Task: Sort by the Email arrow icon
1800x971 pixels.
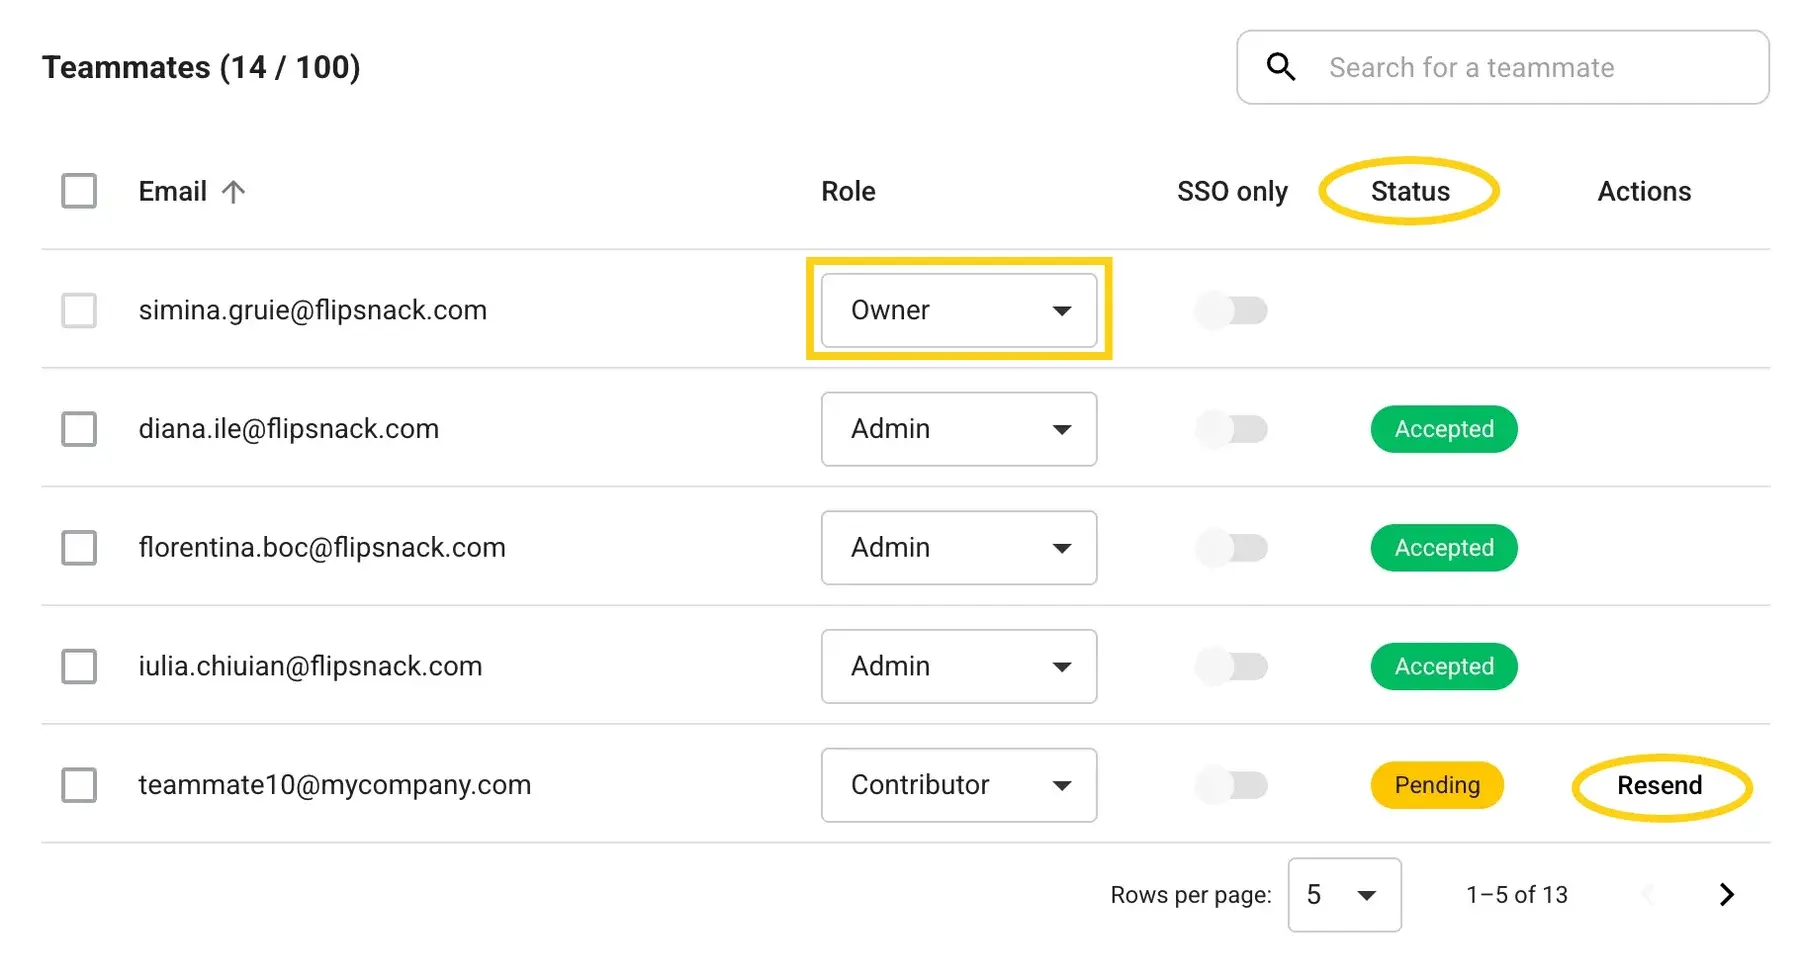Action: tap(233, 191)
